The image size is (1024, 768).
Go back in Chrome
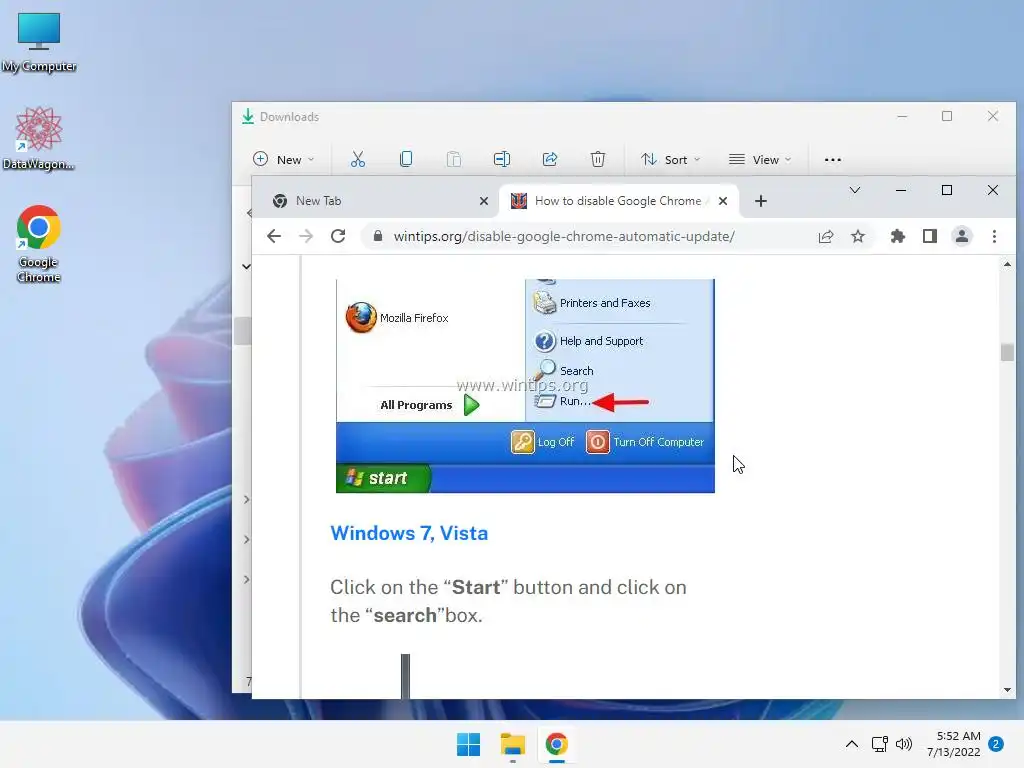pyautogui.click(x=274, y=236)
